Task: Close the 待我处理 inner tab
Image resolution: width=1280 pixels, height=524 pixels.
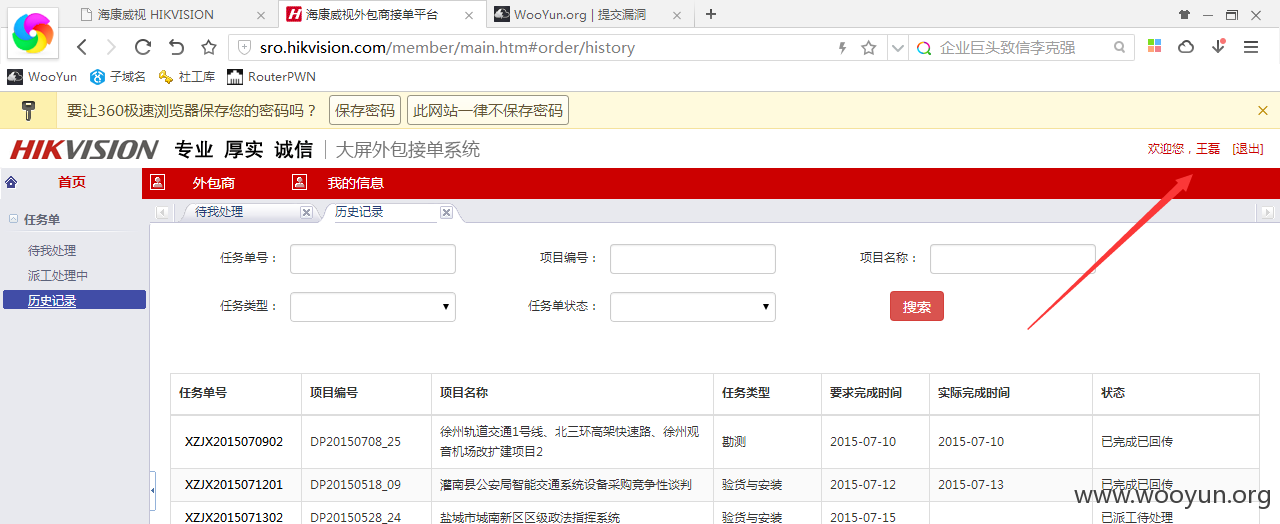Action: tap(306, 212)
